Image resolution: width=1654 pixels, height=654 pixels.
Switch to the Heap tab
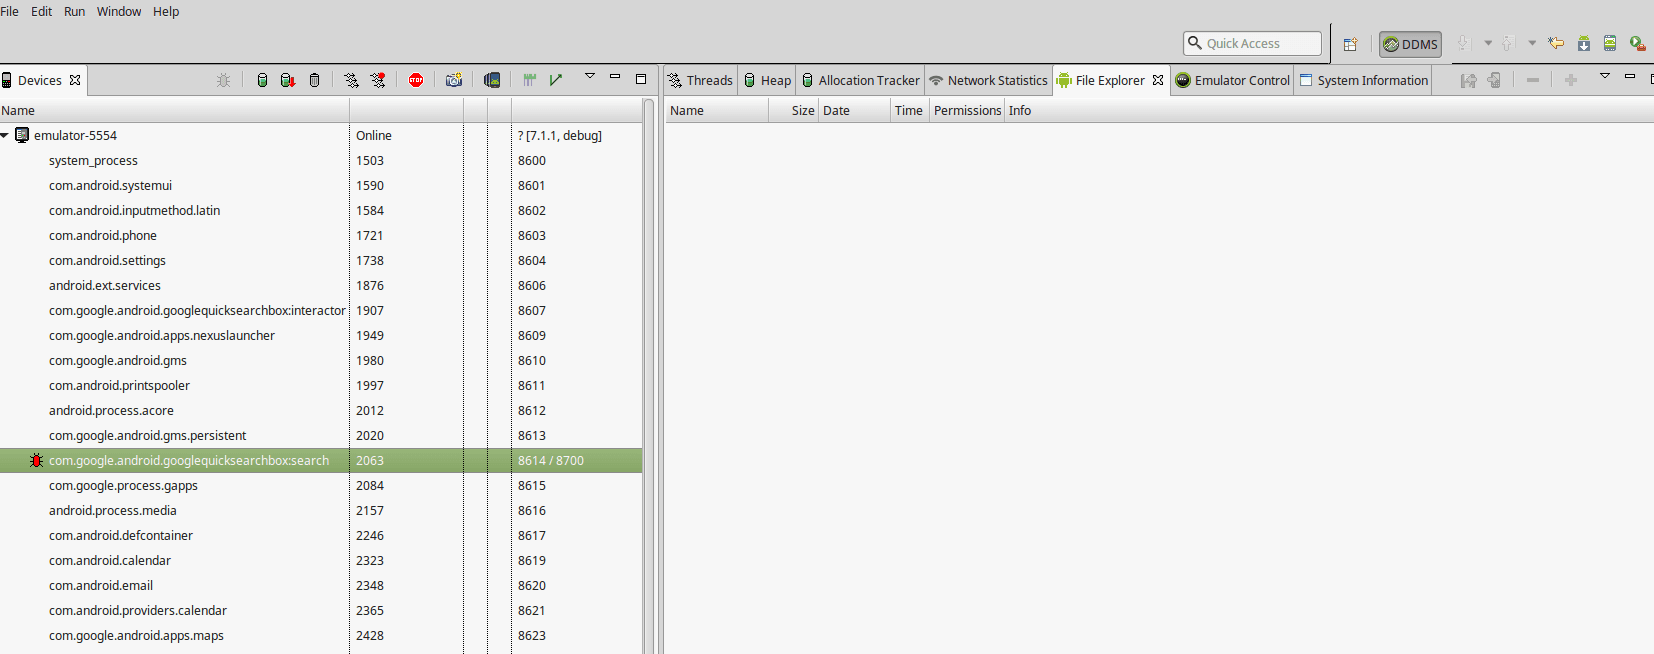tap(767, 80)
